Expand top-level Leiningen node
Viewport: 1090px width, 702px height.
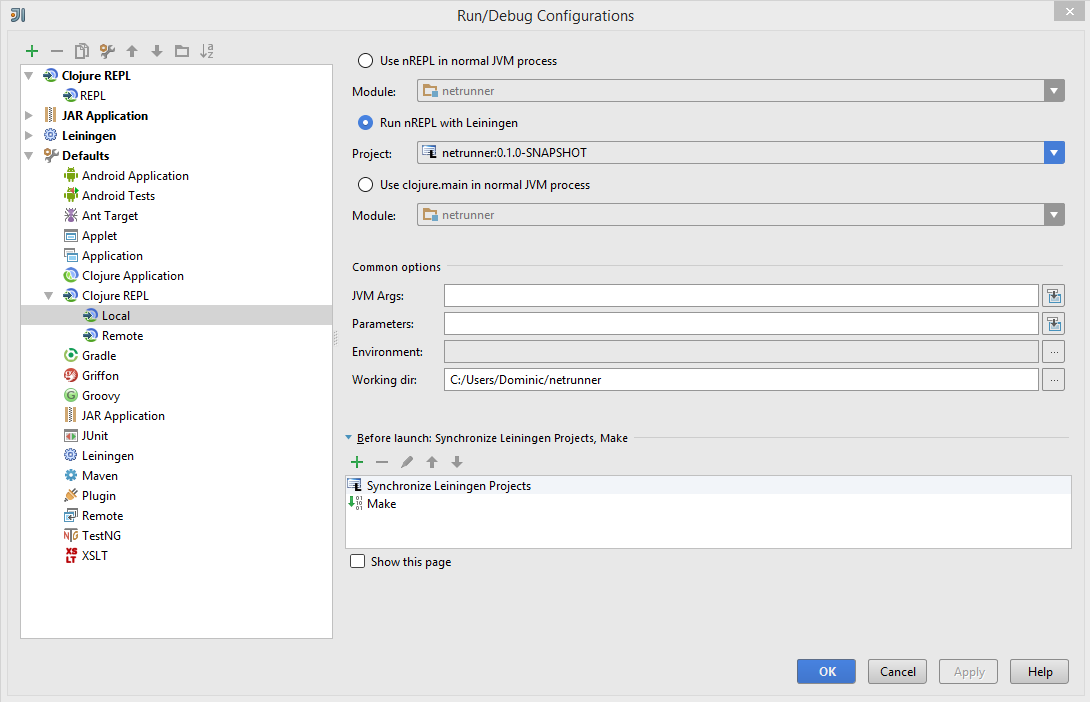[29, 136]
